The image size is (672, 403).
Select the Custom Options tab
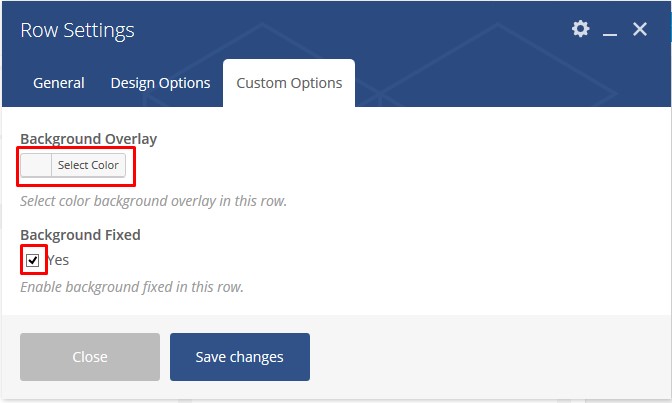[x=289, y=83]
